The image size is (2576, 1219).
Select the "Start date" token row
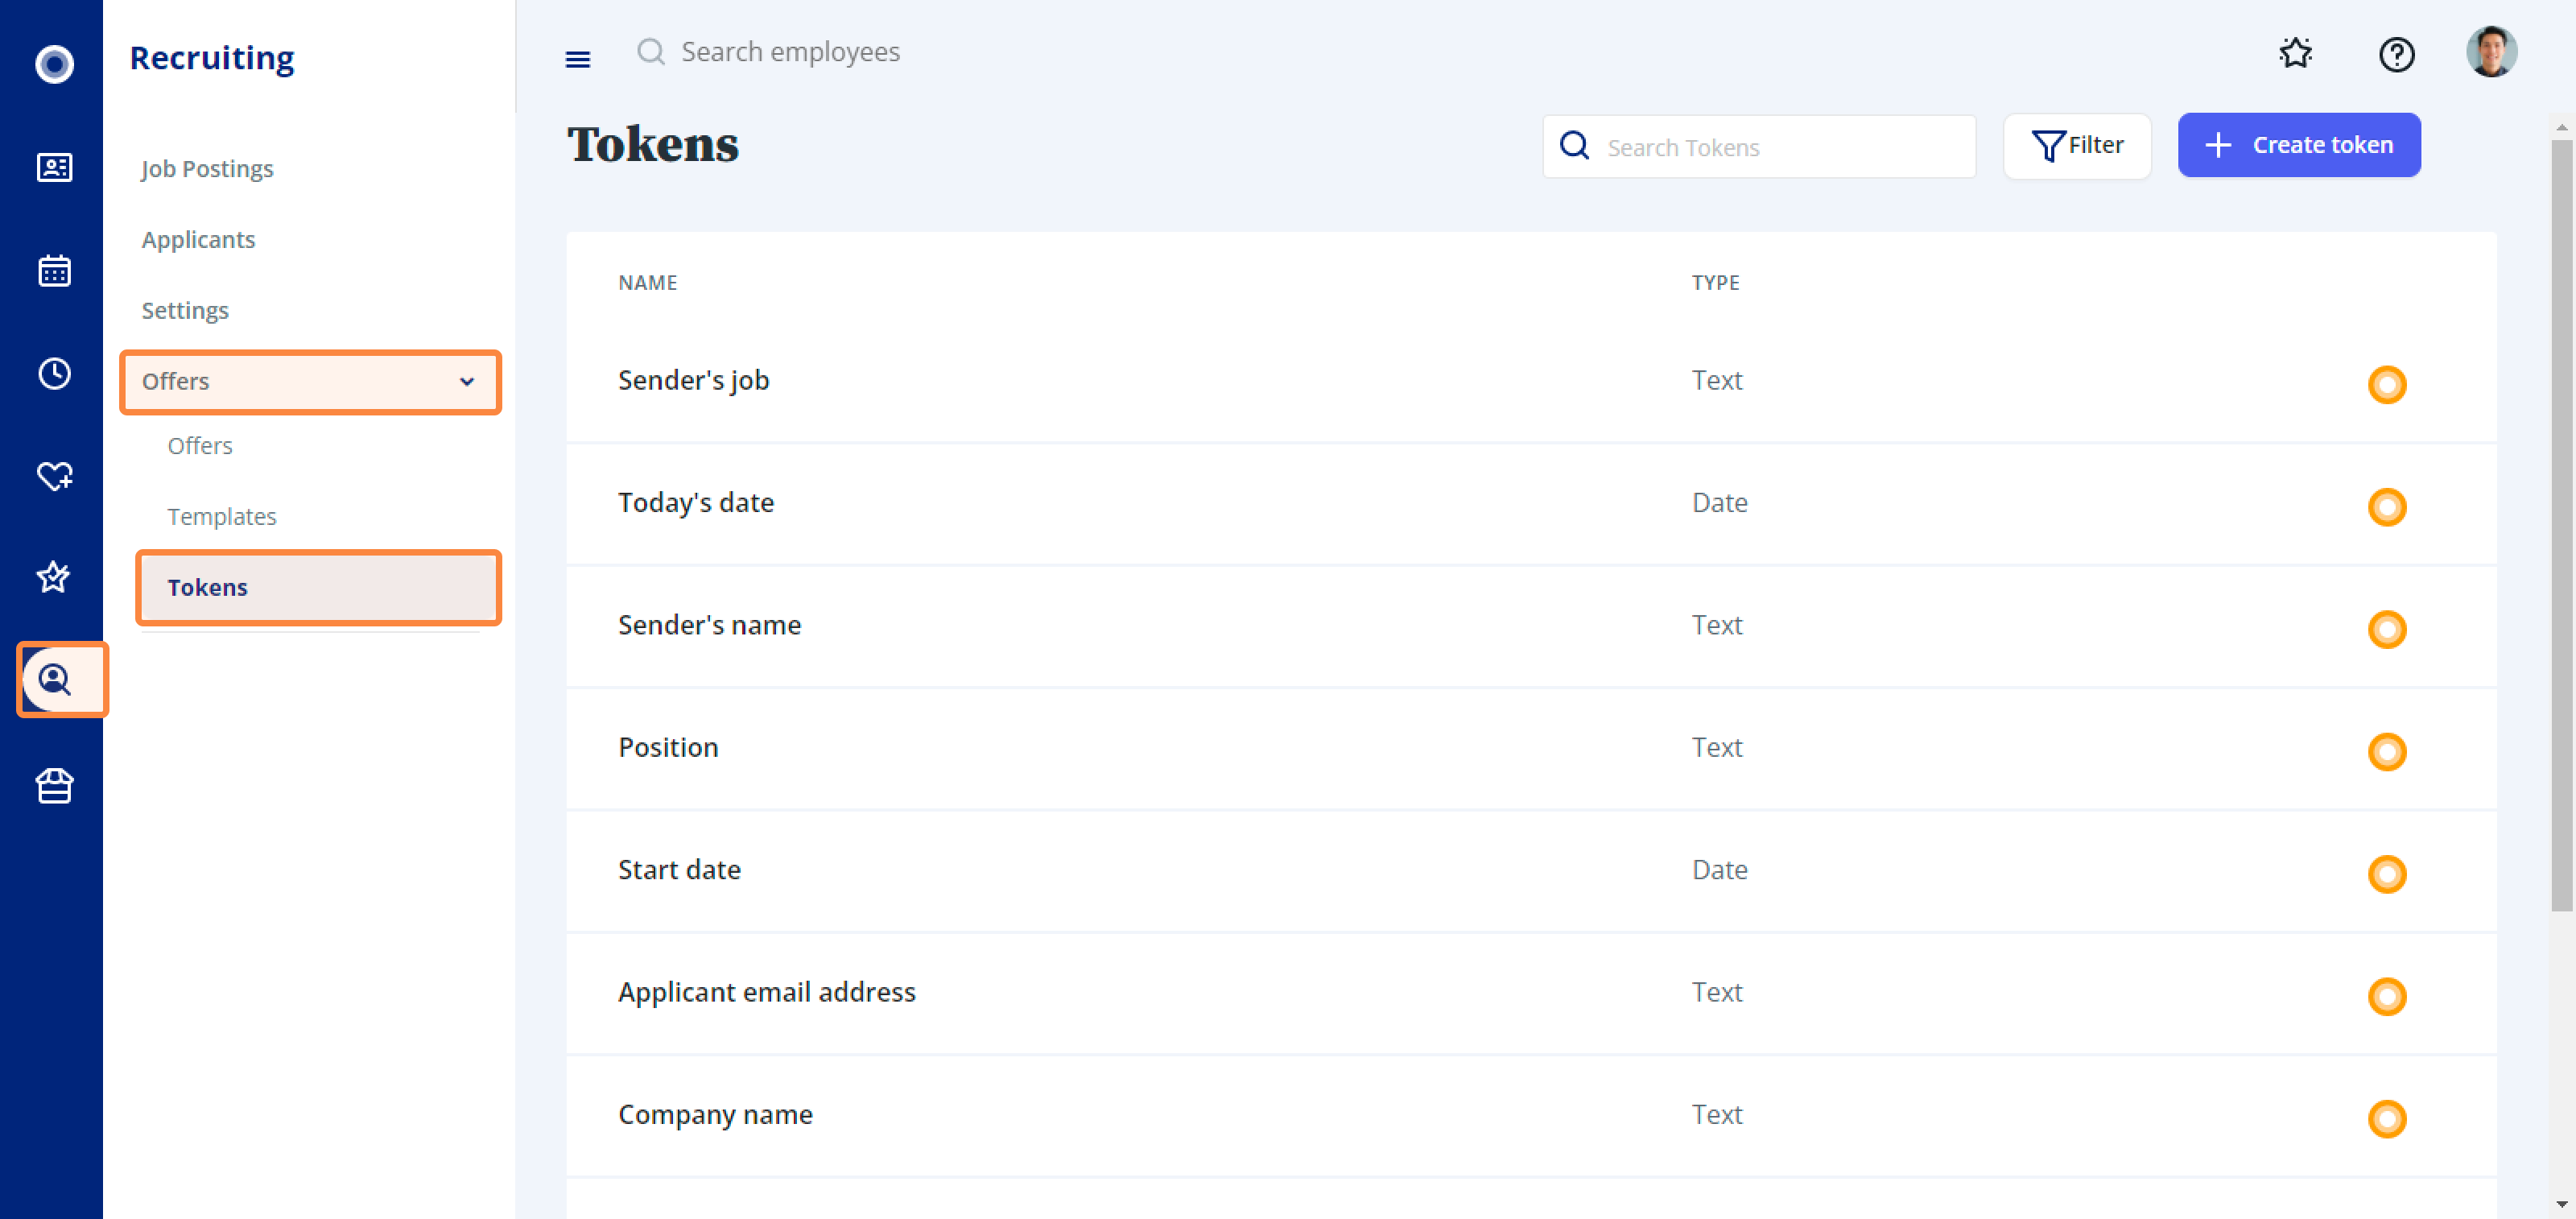click(1531, 871)
